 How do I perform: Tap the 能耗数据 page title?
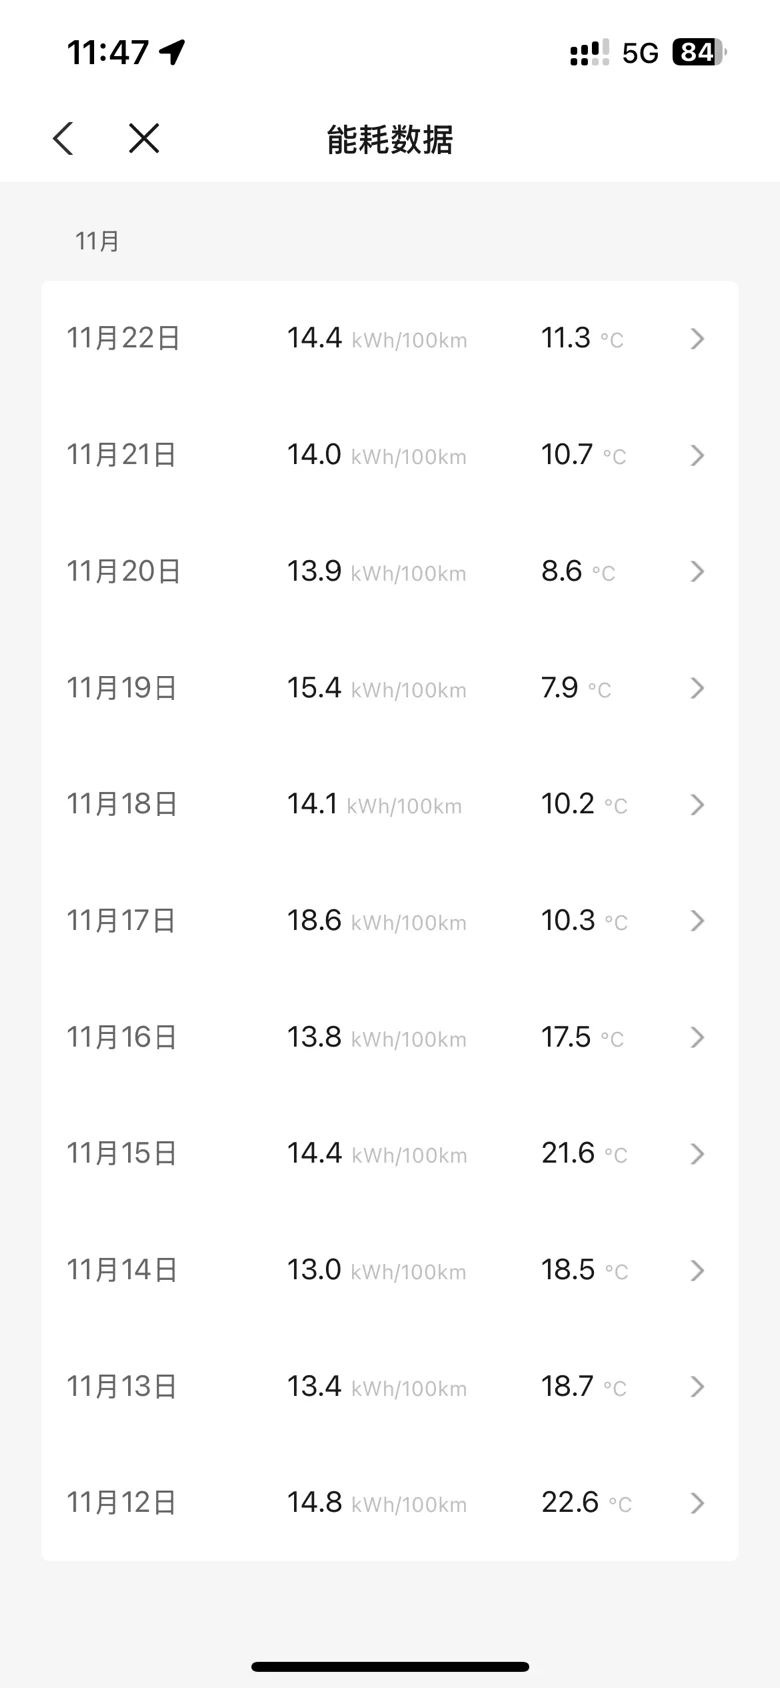[390, 139]
